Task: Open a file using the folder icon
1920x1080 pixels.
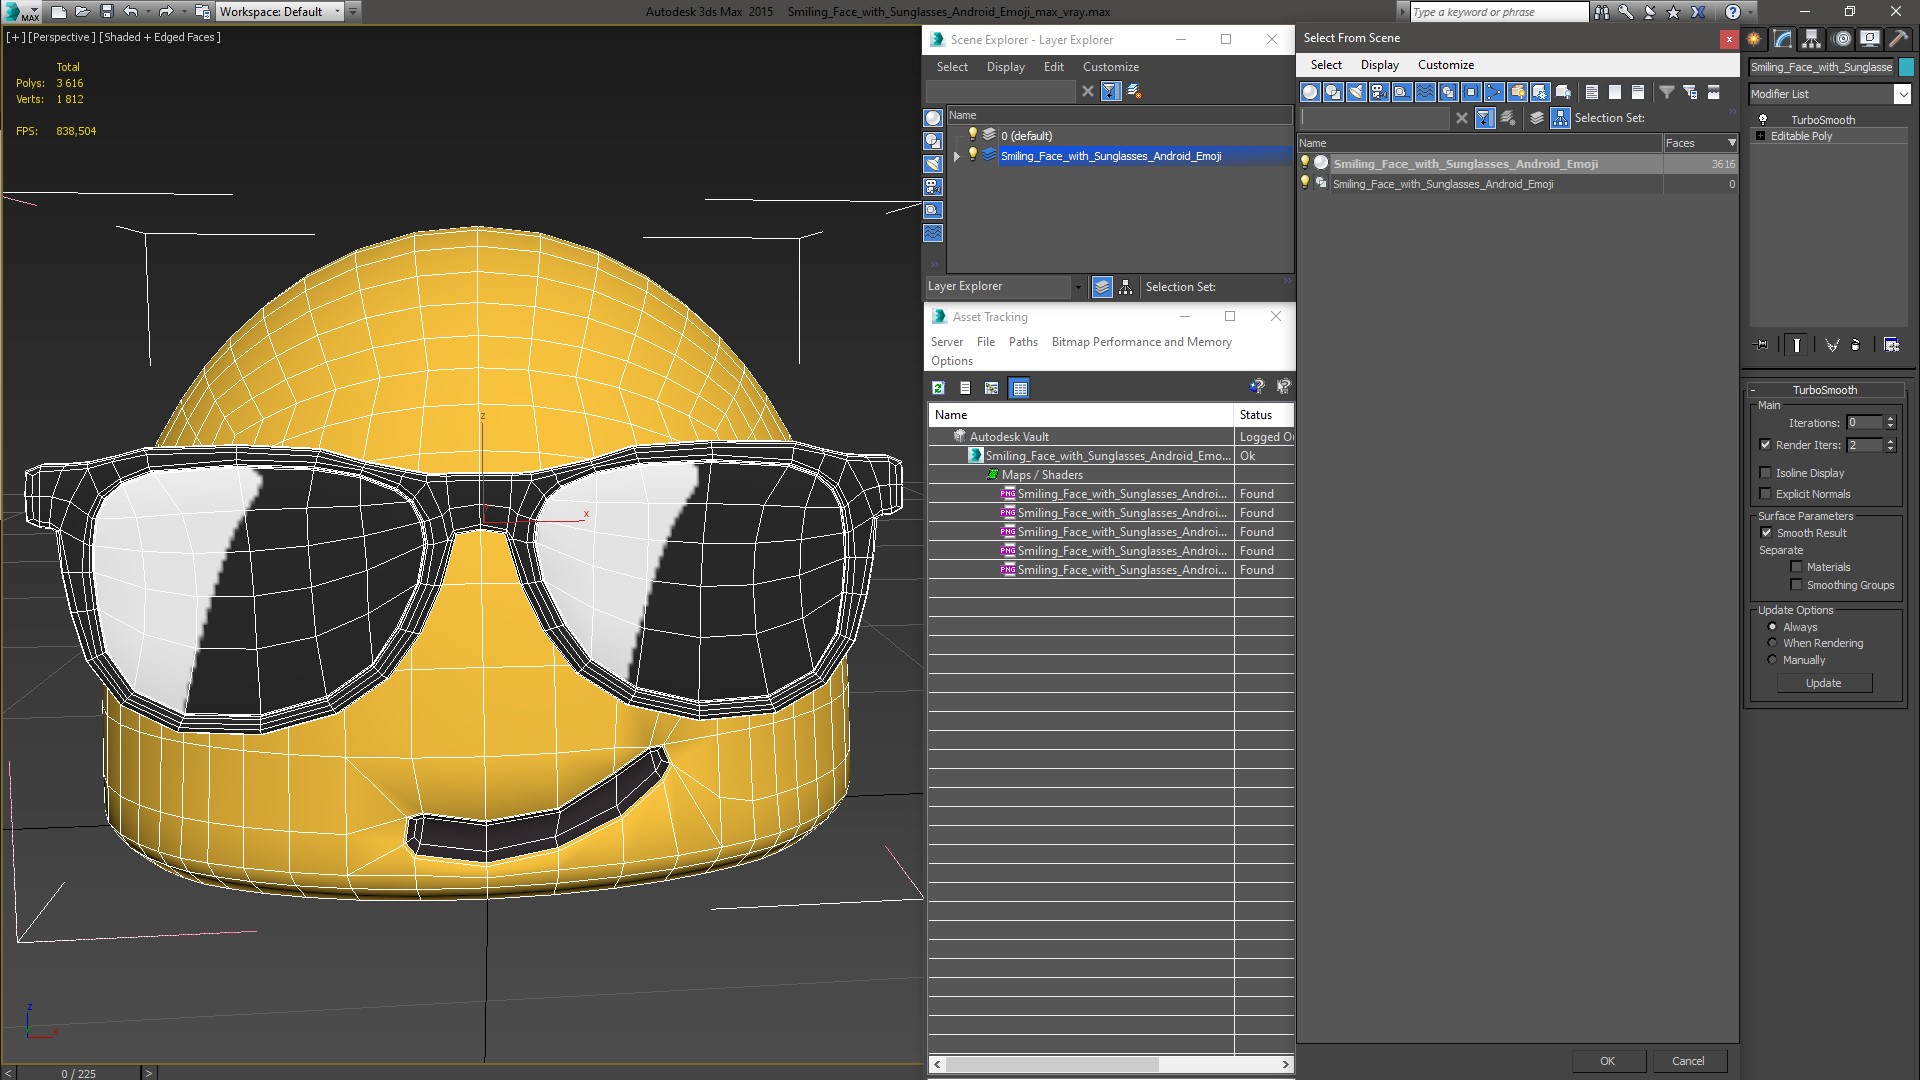Action: click(83, 12)
